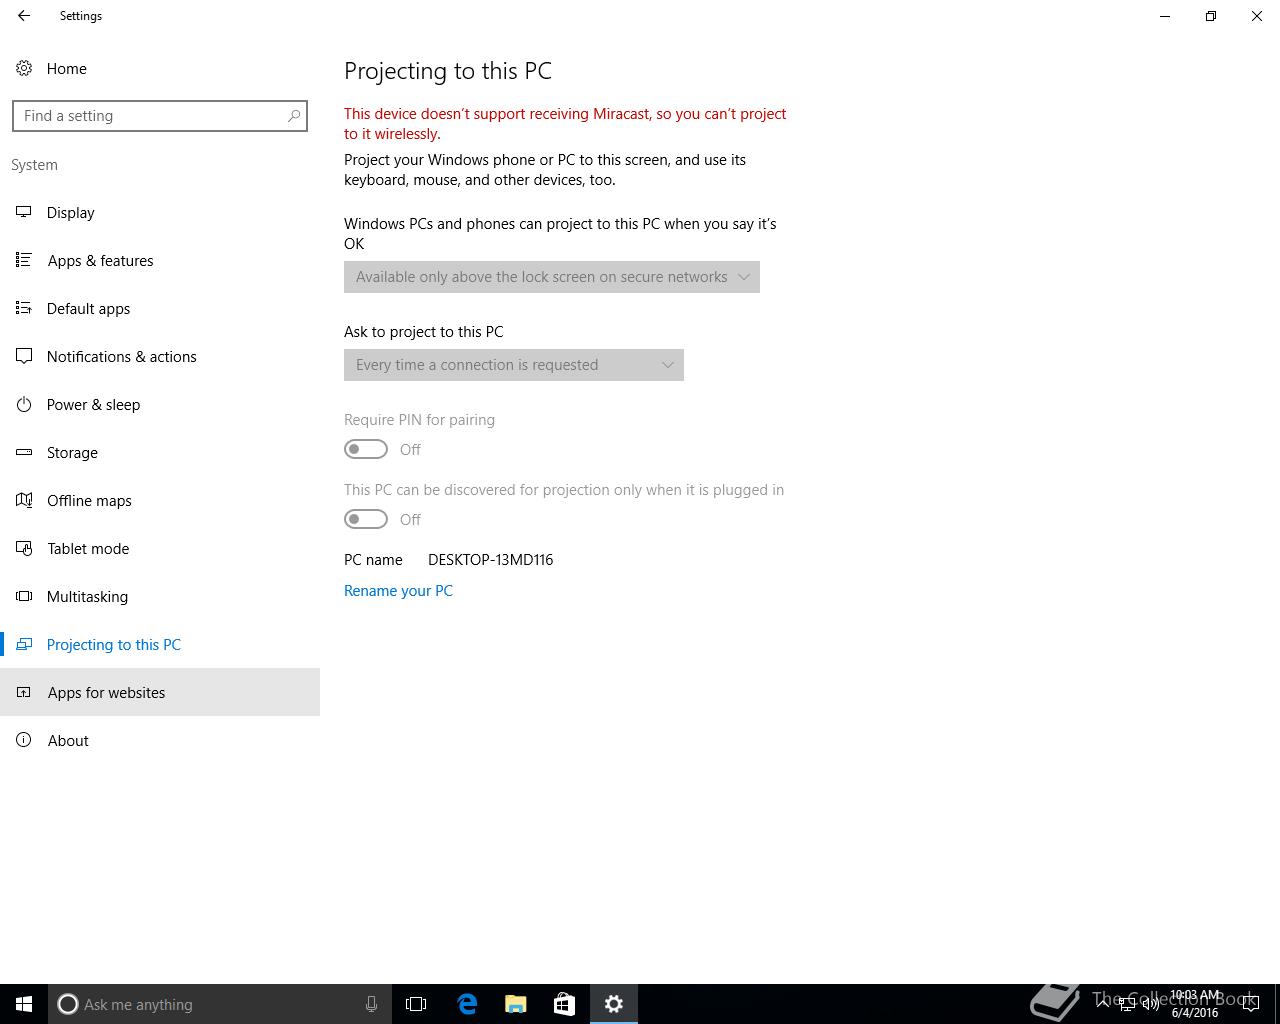Select Multitasking in the sidebar

(x=160, y=596)
